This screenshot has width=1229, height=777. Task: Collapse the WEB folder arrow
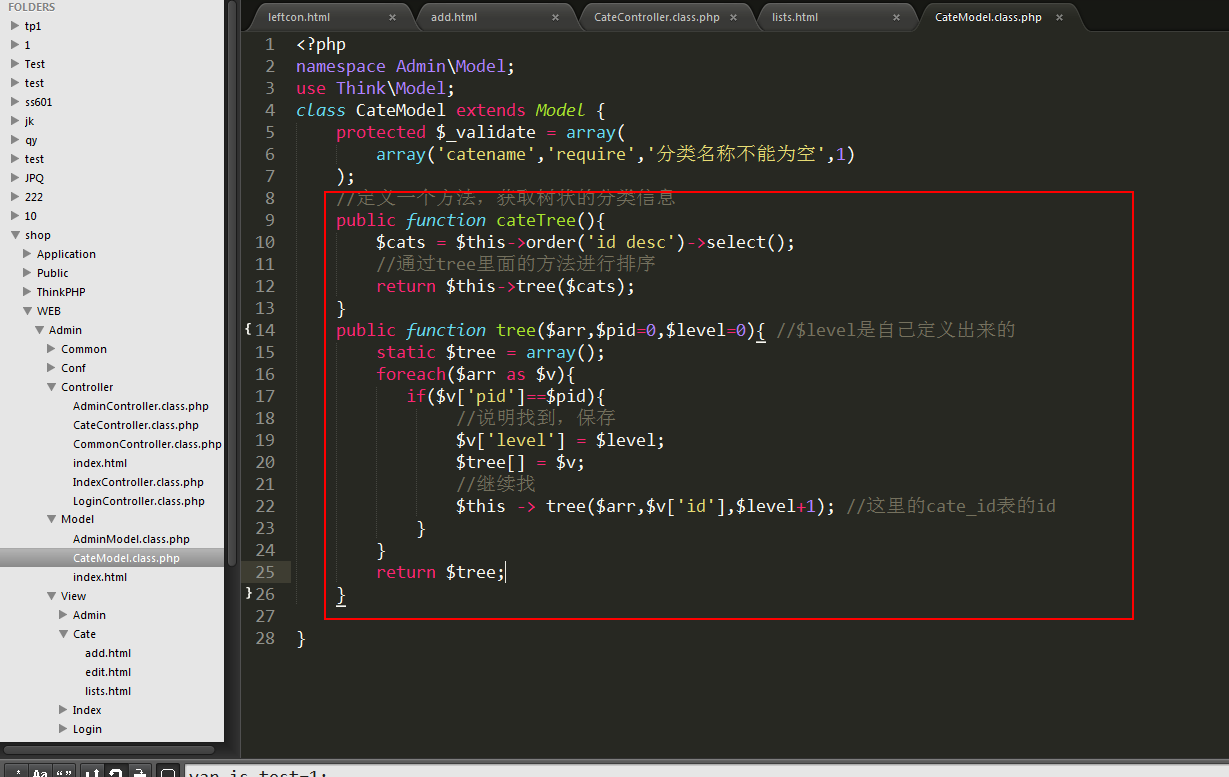point(27,311)
